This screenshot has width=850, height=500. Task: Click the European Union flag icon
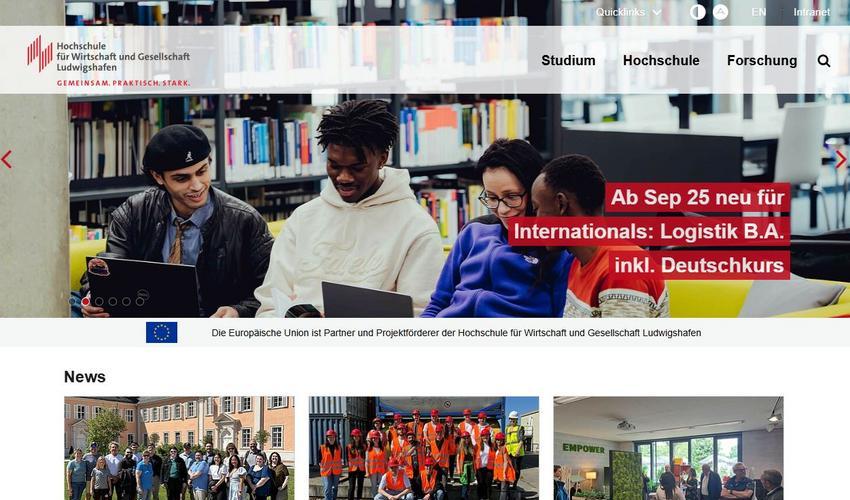162,332
